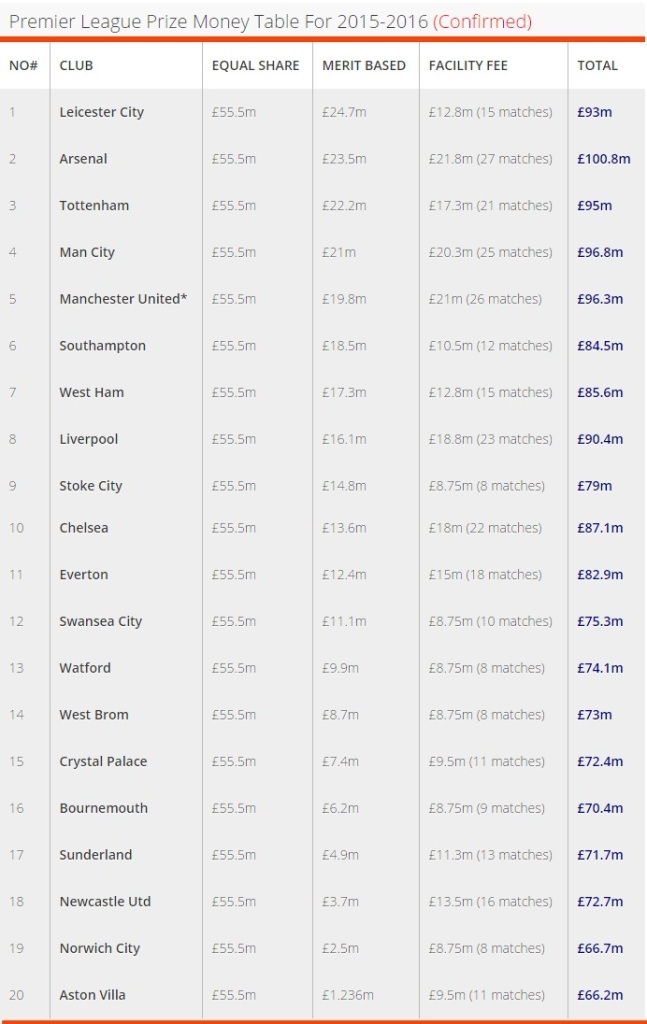Image resolution: width=647 pixels, height=1024 pixels.
Task: Click Newcastle Utd's £72.7m total
Action: (x=600, y=902)
